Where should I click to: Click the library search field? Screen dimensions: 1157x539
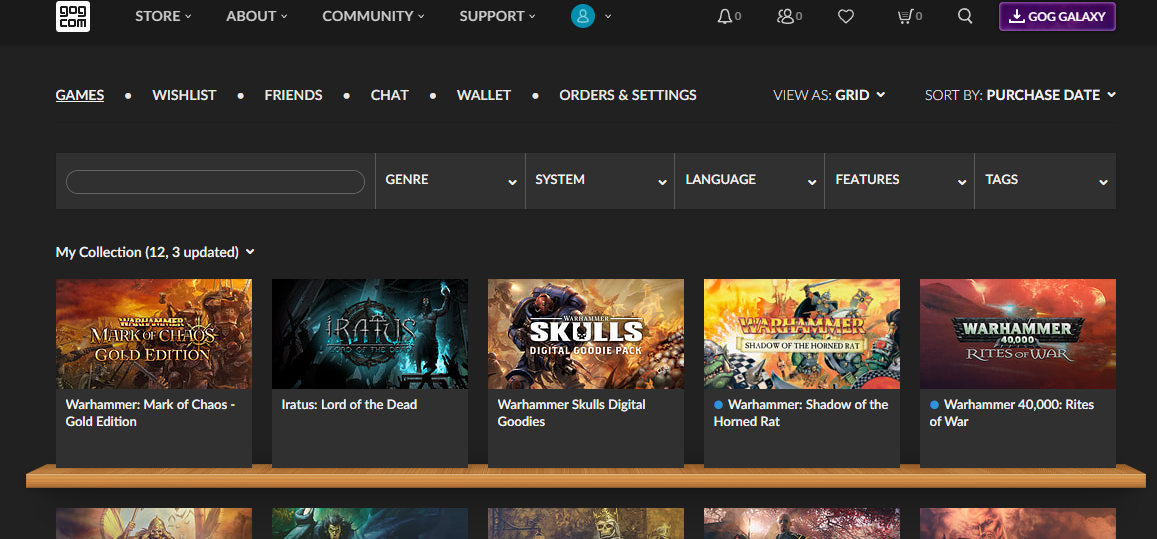point(215,182)
